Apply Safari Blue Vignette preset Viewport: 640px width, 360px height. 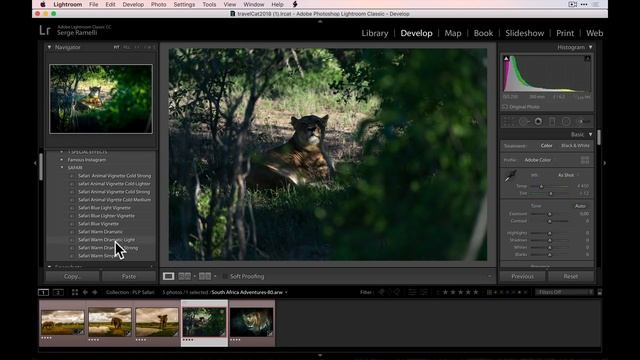(98, 224)
